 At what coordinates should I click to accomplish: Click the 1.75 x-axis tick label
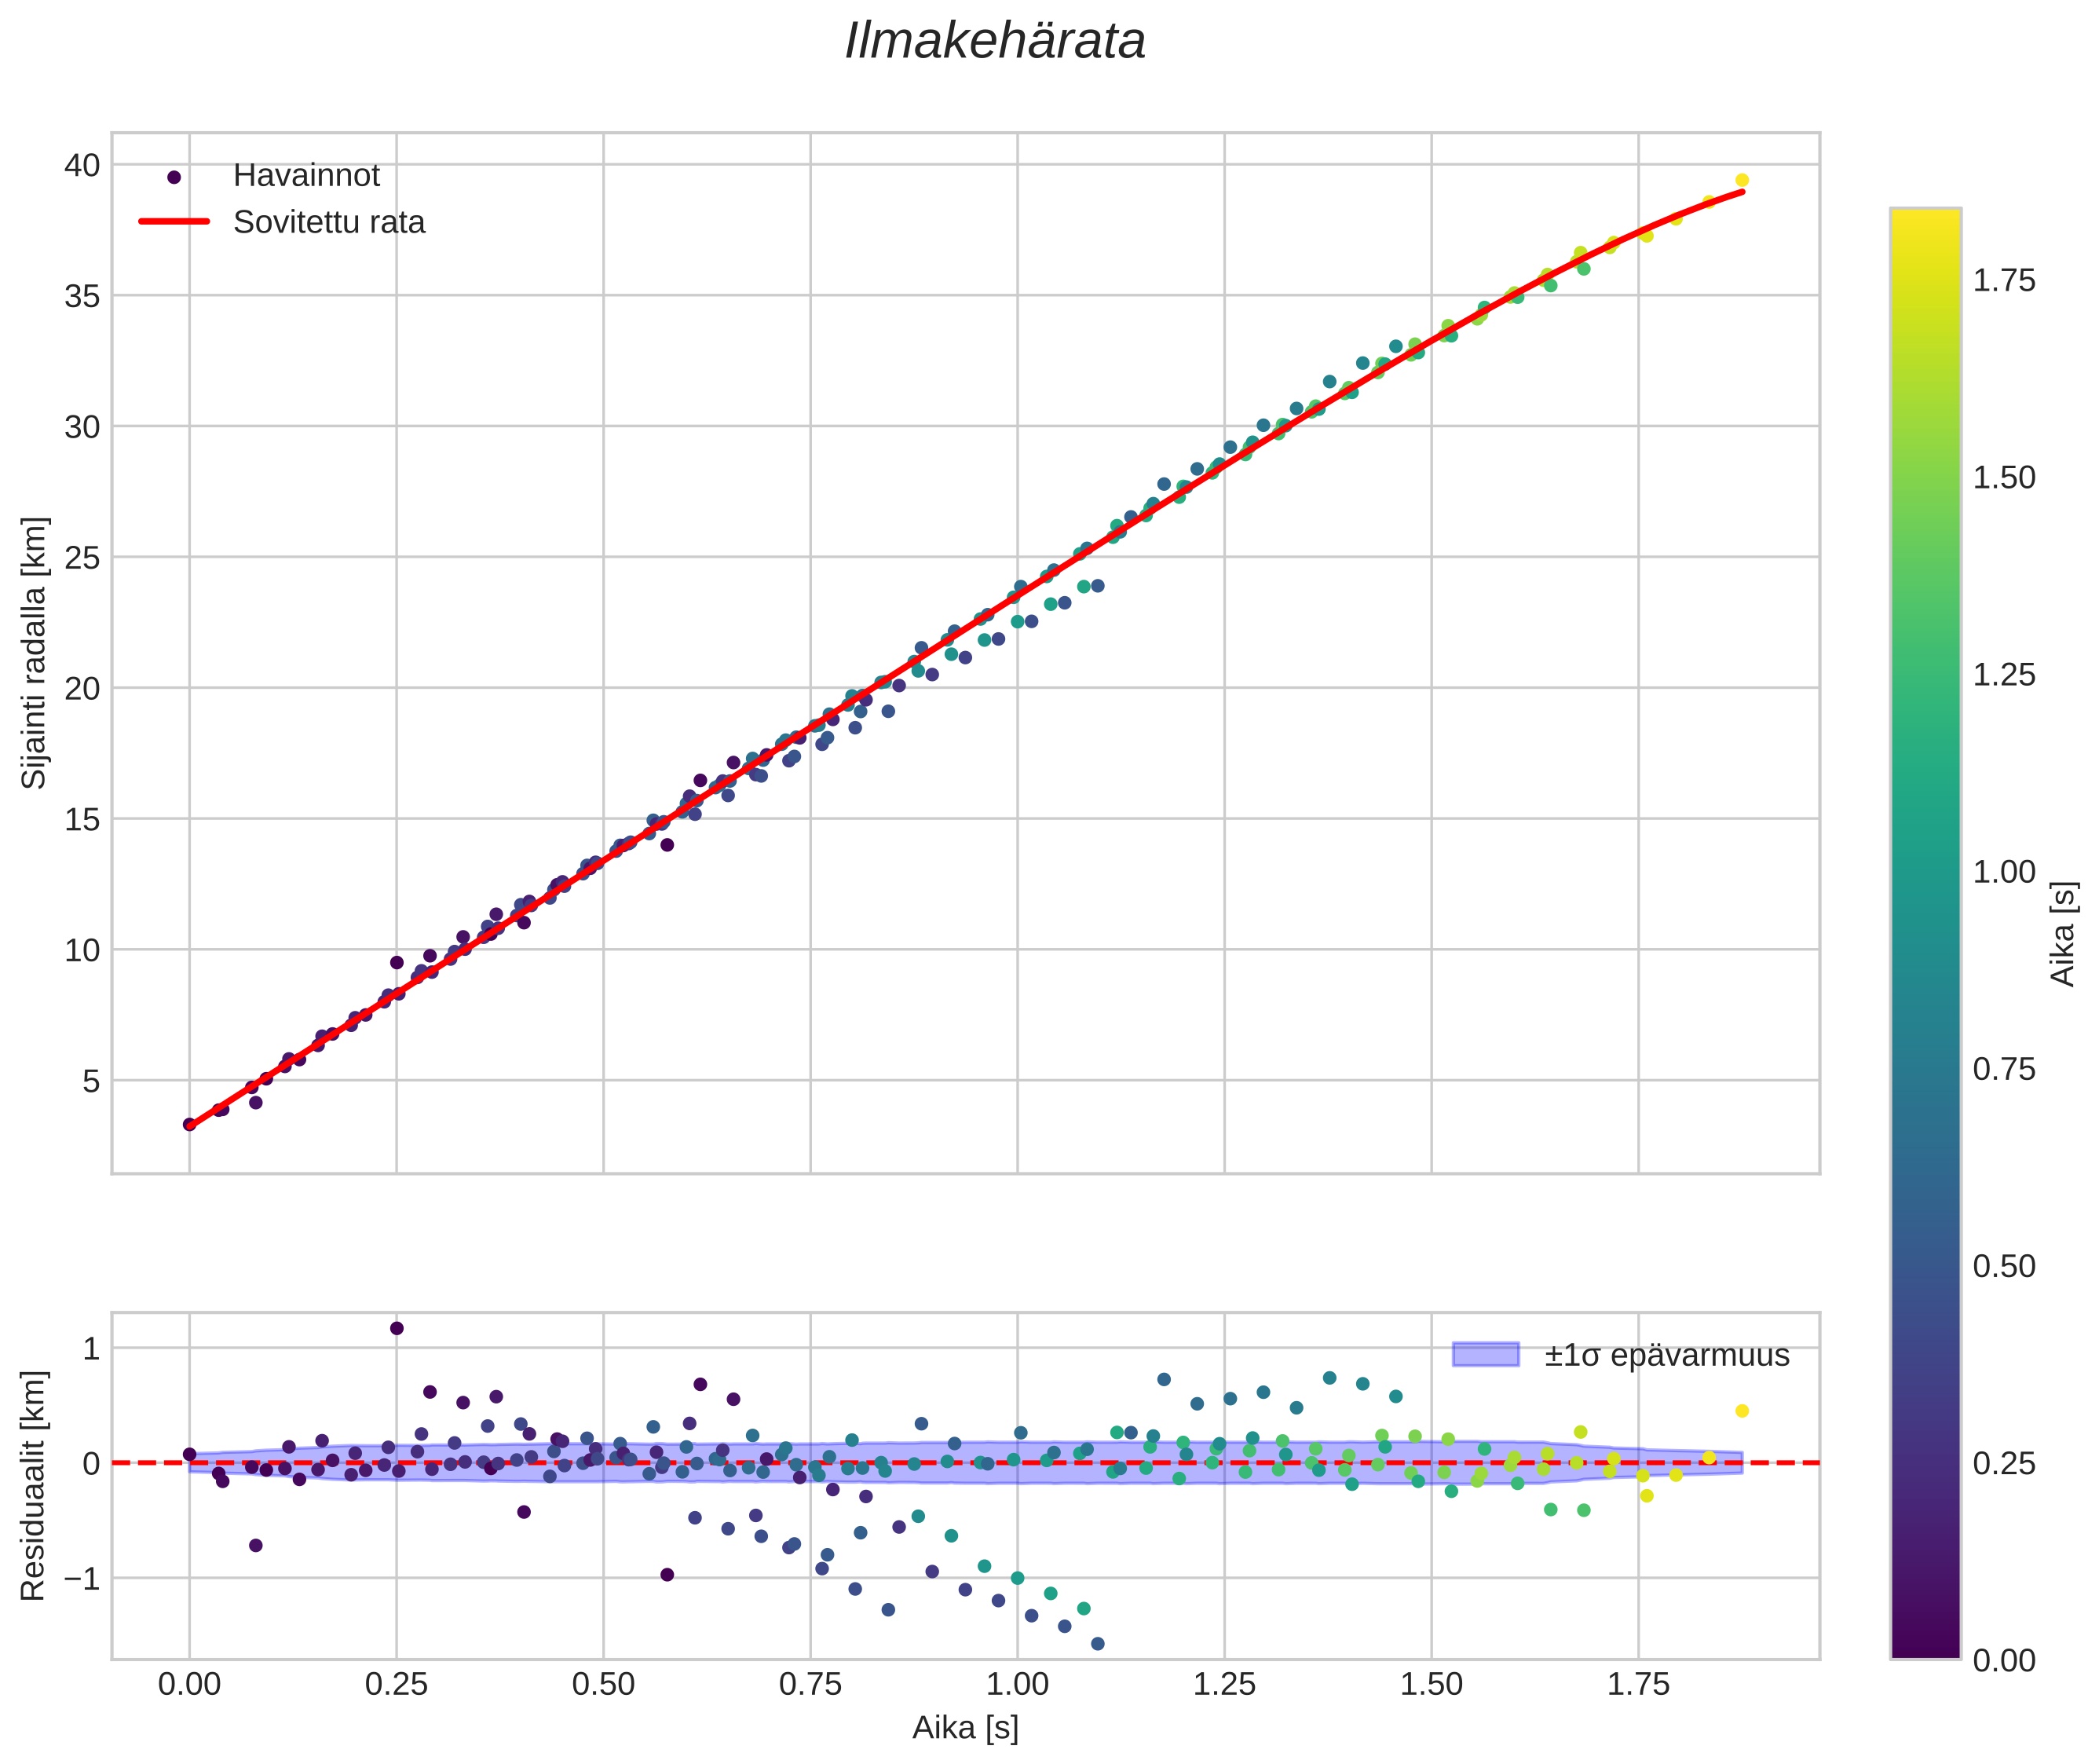[x=1638, y=1685]
